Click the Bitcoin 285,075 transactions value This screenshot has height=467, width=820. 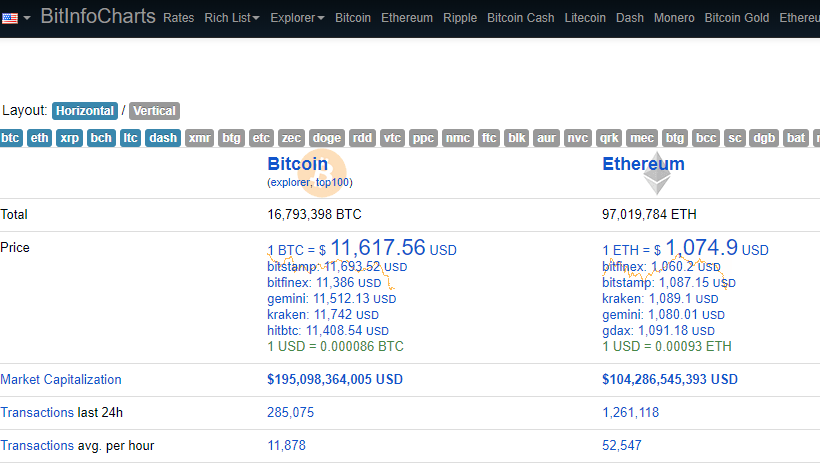[x=290, y=413]
